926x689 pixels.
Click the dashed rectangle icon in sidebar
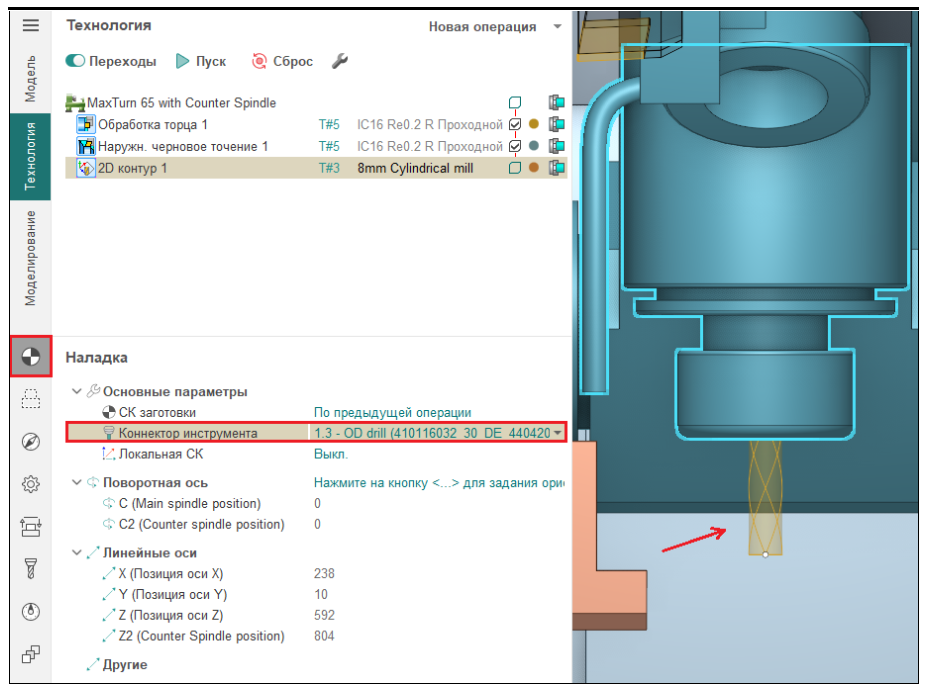[x=31, y=399]
